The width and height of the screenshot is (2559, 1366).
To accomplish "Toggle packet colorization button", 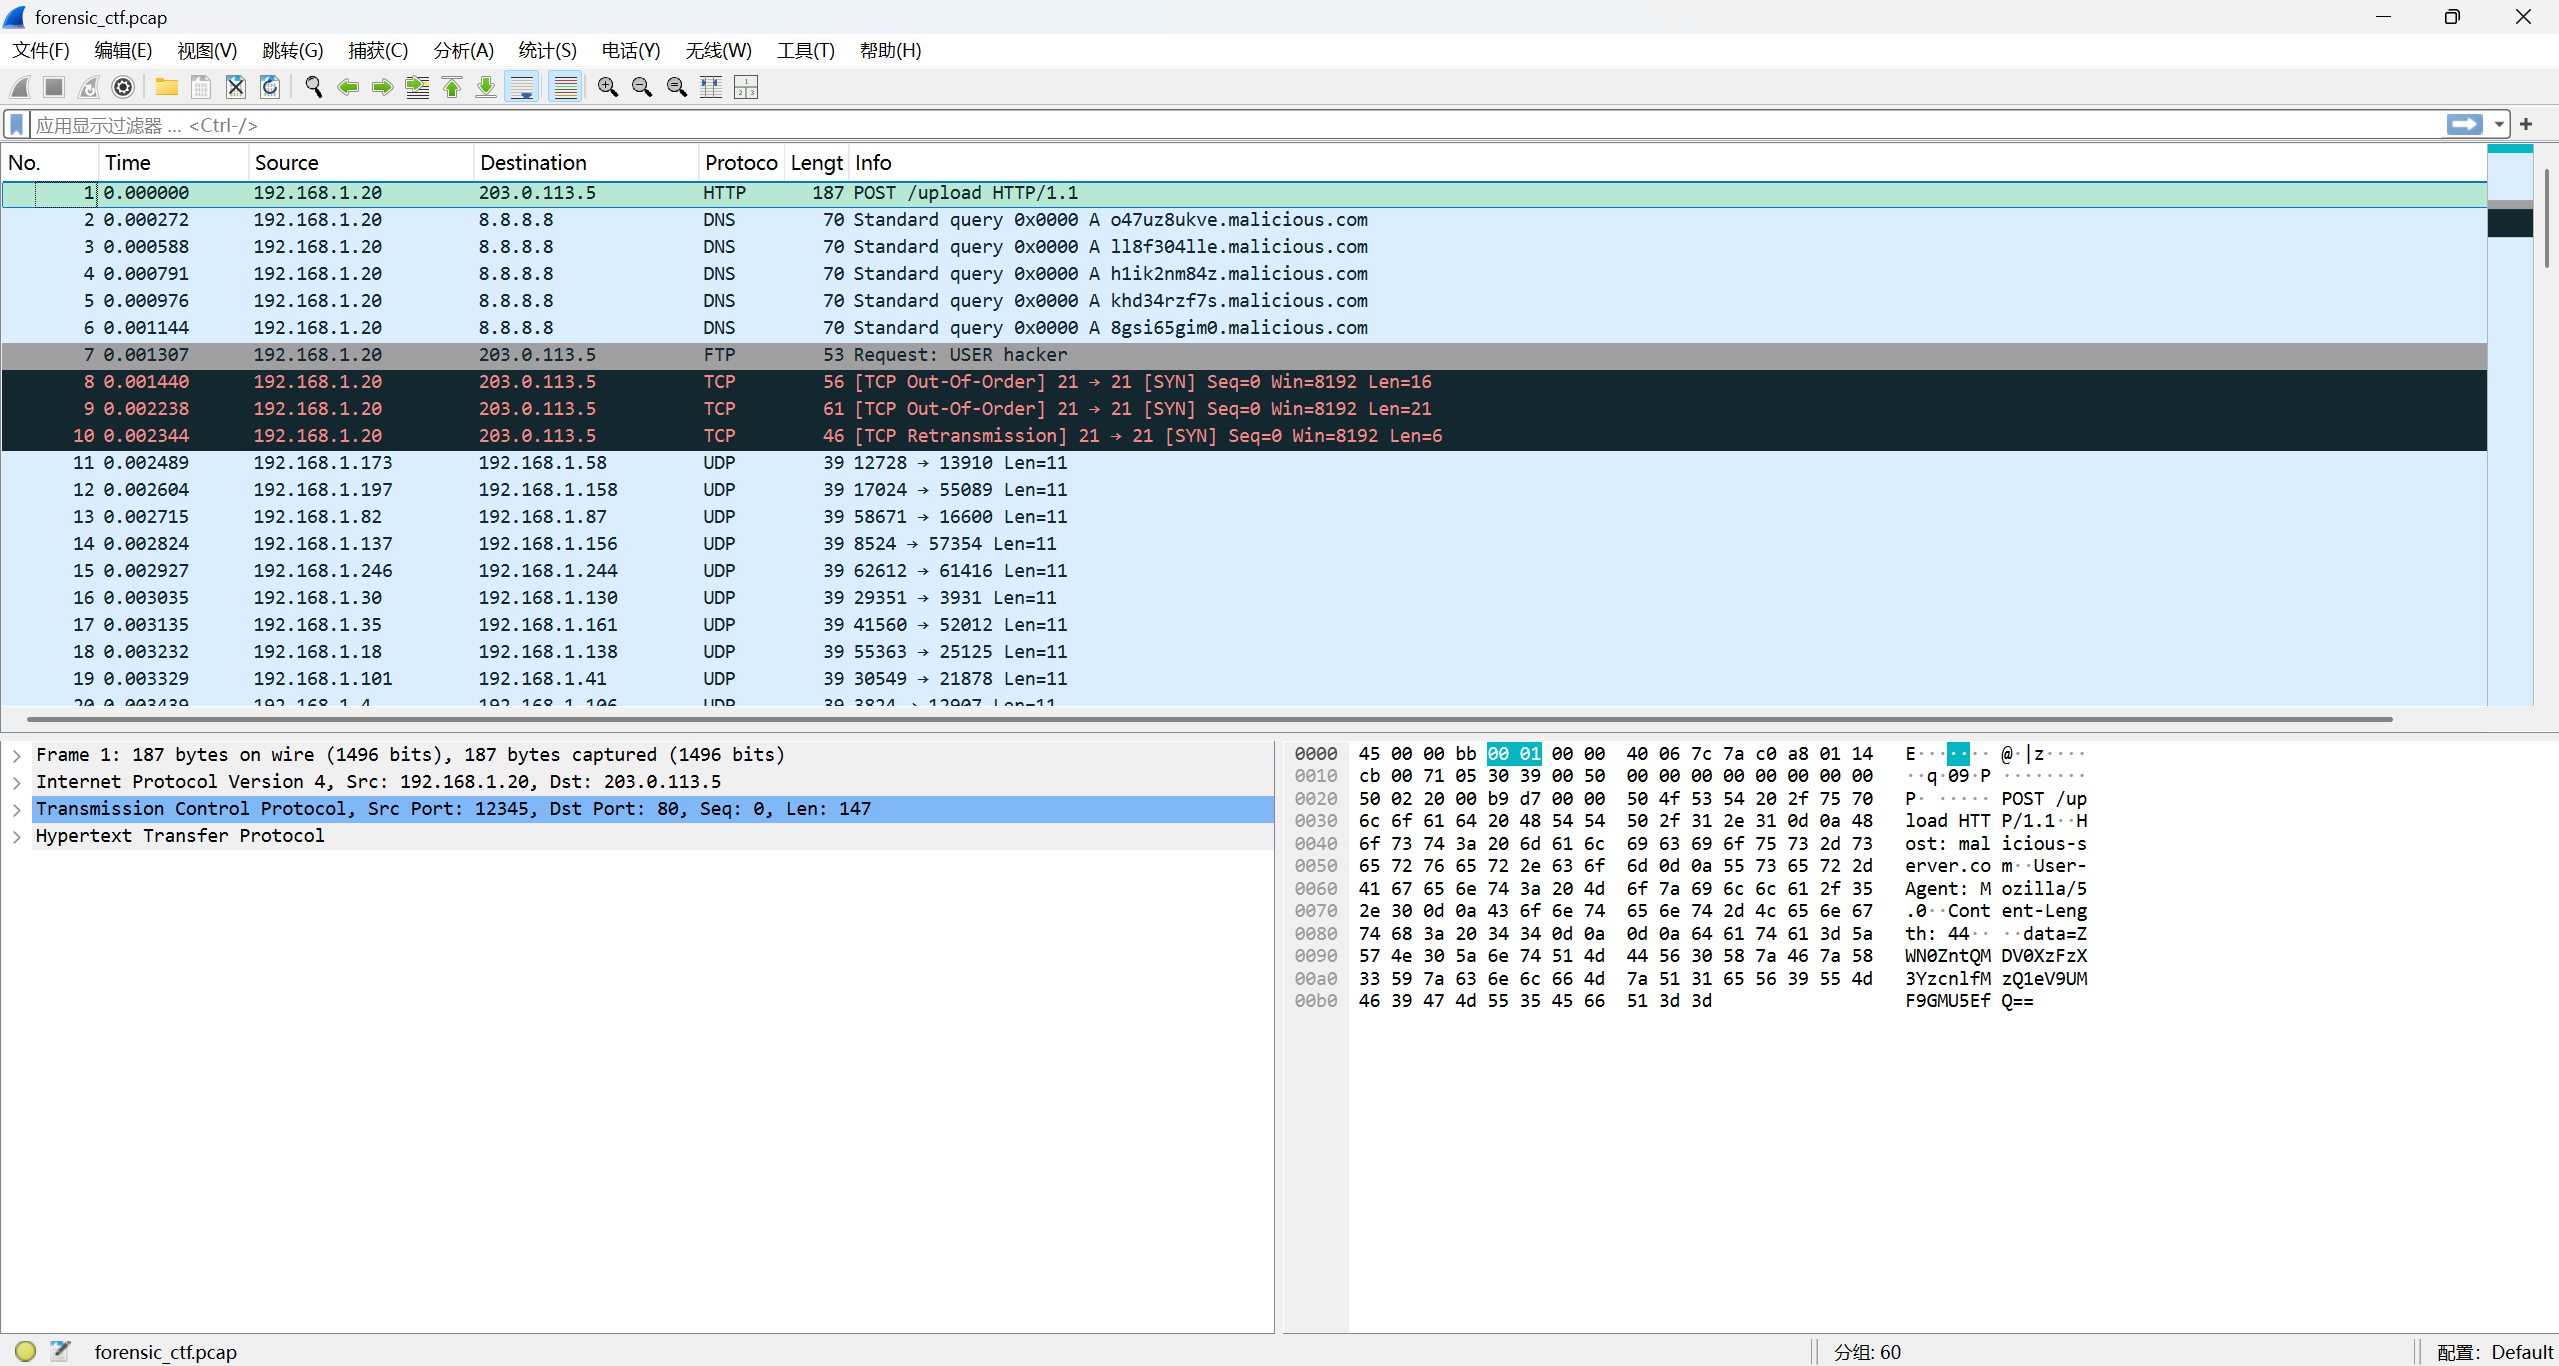I will [566, 87].
